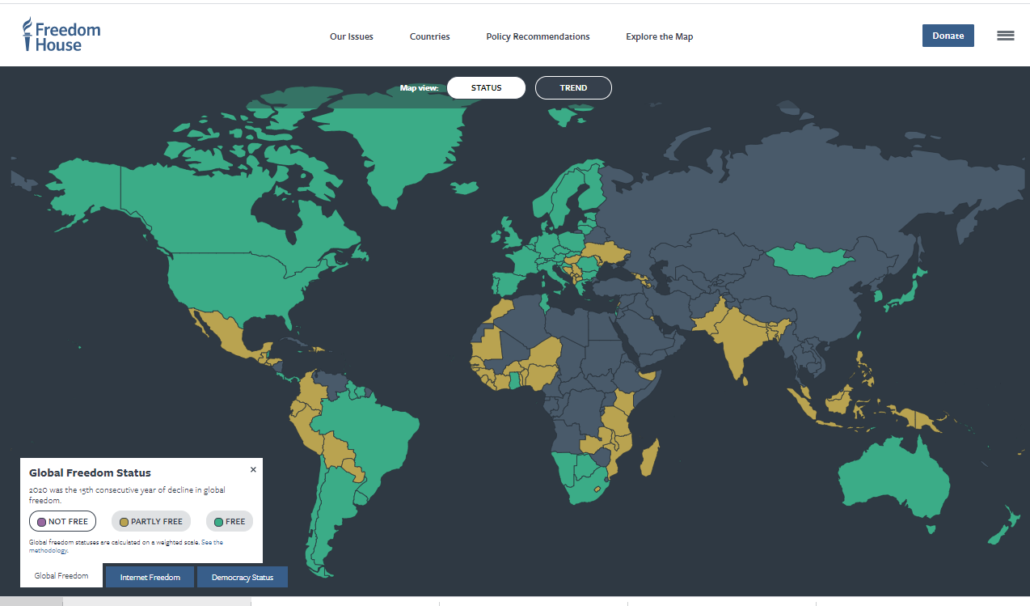Open Policy Recommendations menu item

coord(538,37)
